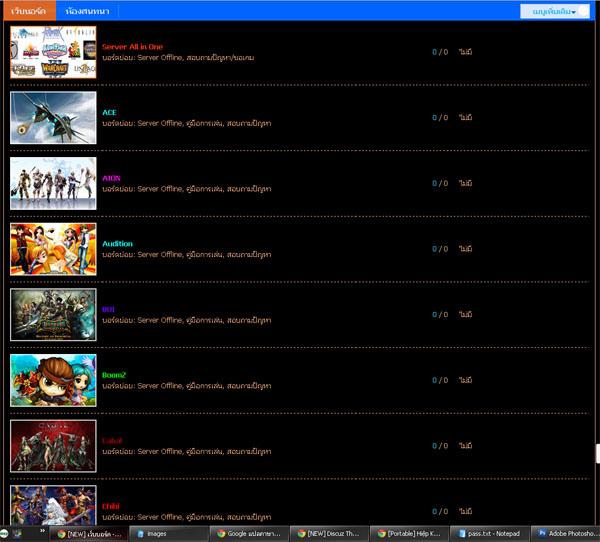The image size is (600, 542).
Task: Open the BoomZ forum link
Action: tap(114, 375)
